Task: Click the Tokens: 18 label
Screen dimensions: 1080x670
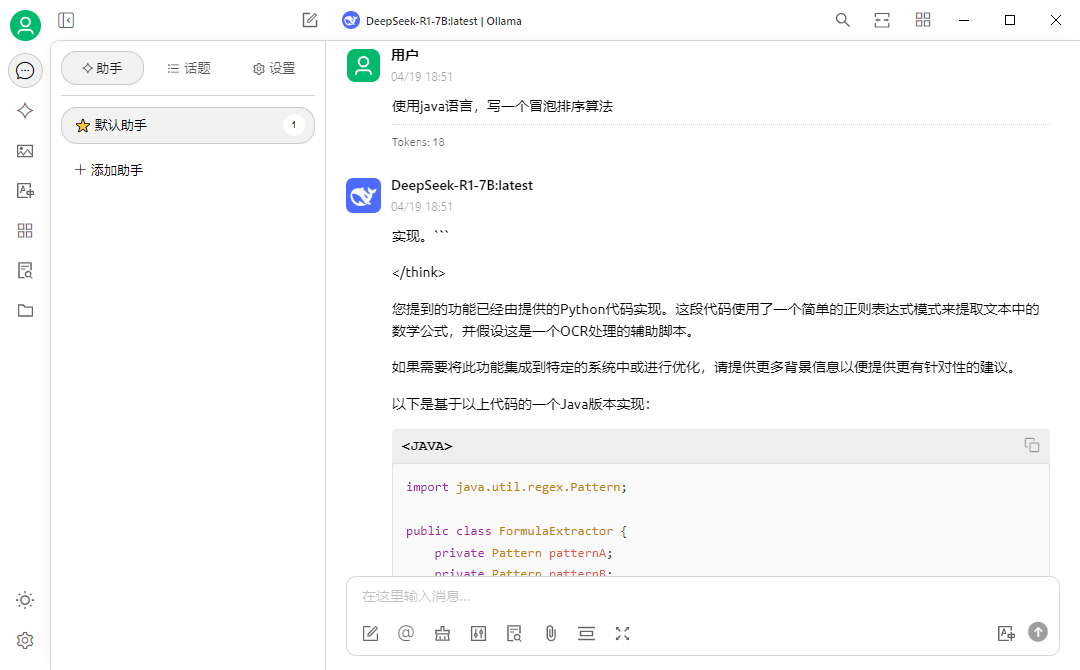Action: point(418,143)
